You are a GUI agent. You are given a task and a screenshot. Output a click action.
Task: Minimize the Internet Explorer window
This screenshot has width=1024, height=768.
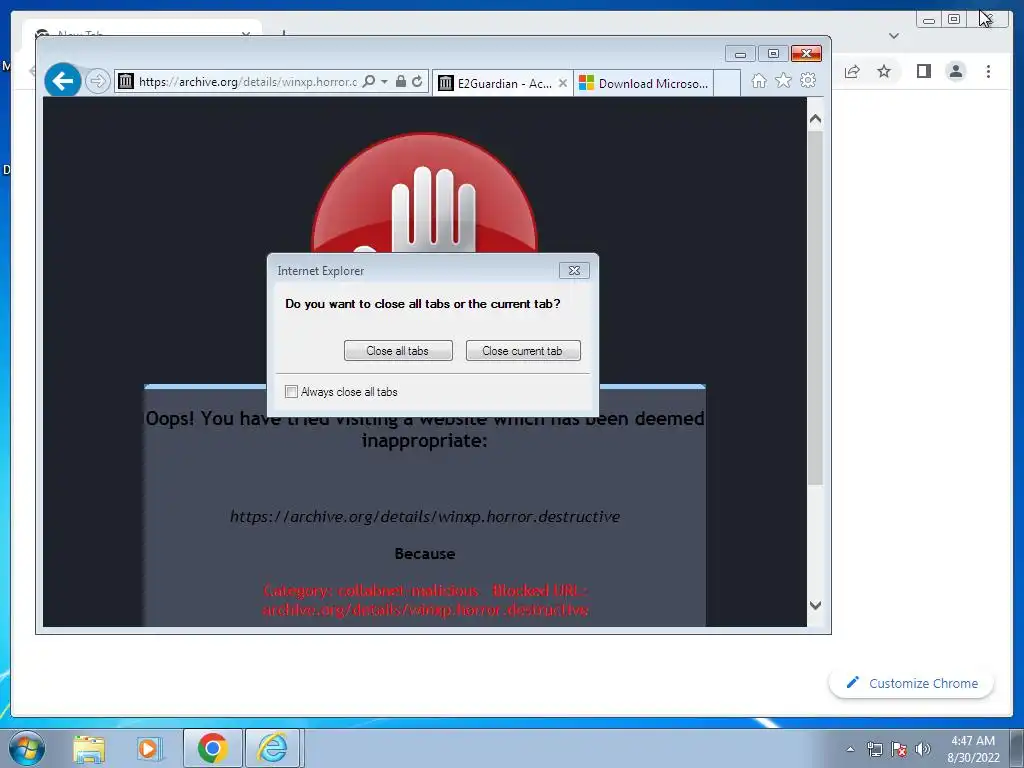740,54
